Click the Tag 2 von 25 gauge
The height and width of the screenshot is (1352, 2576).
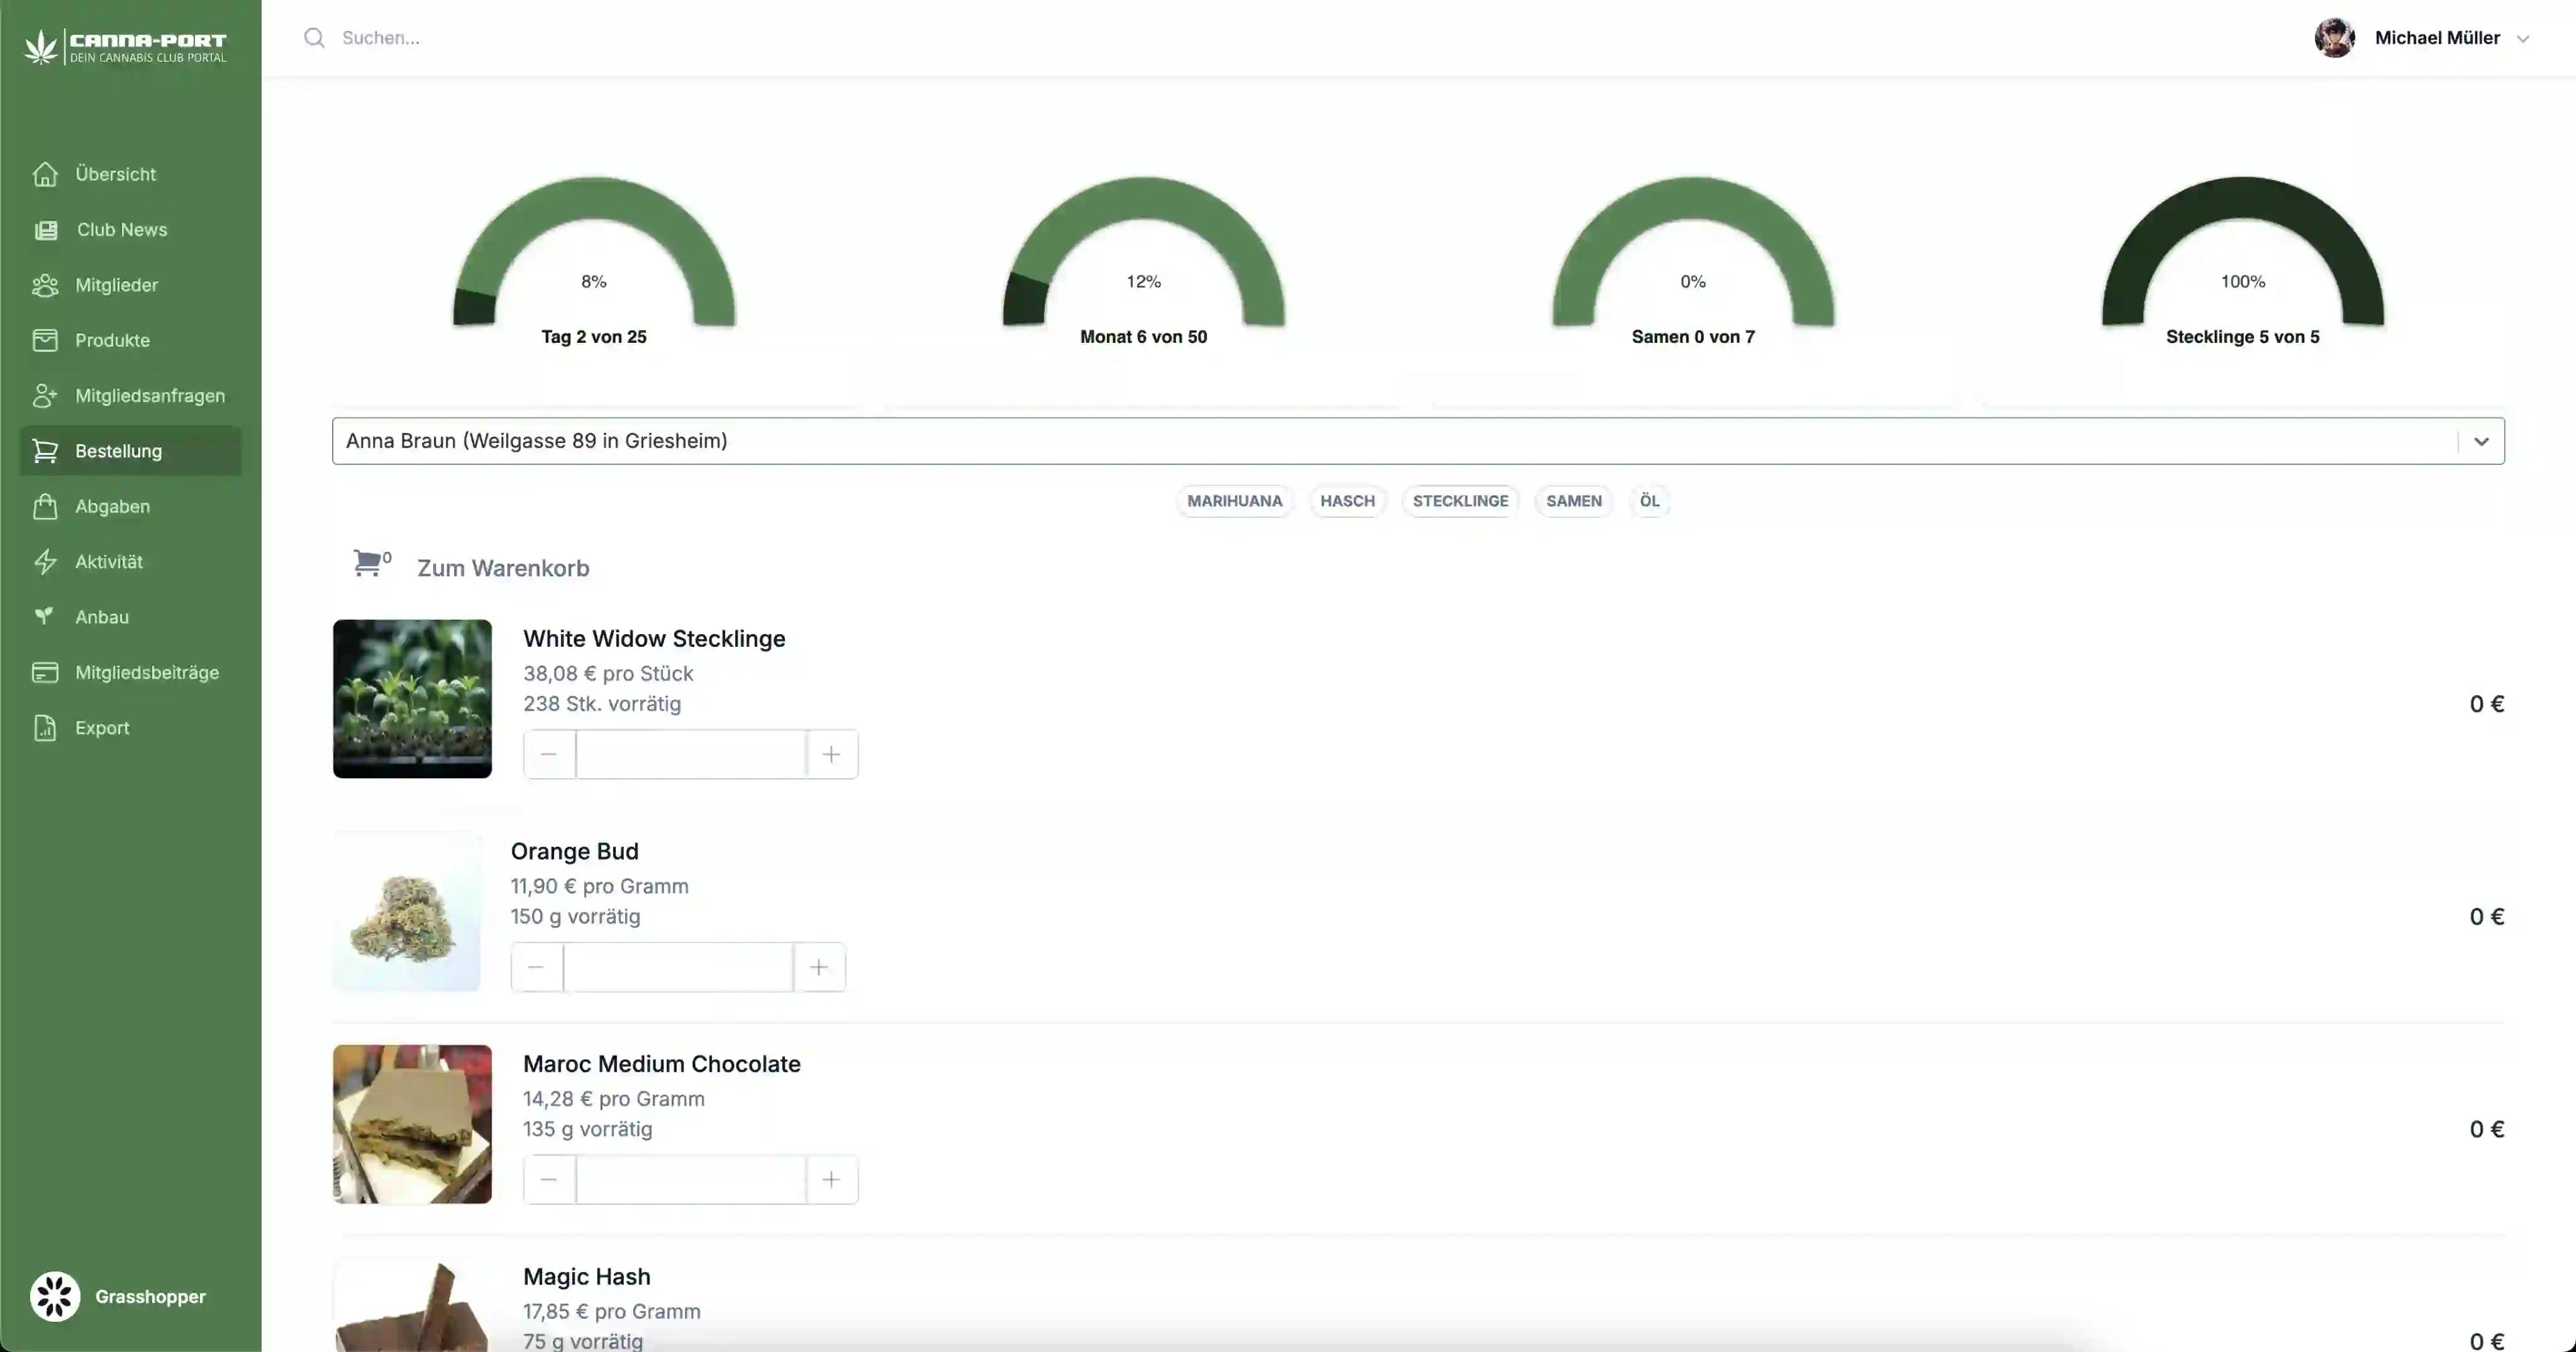[594, 260]
